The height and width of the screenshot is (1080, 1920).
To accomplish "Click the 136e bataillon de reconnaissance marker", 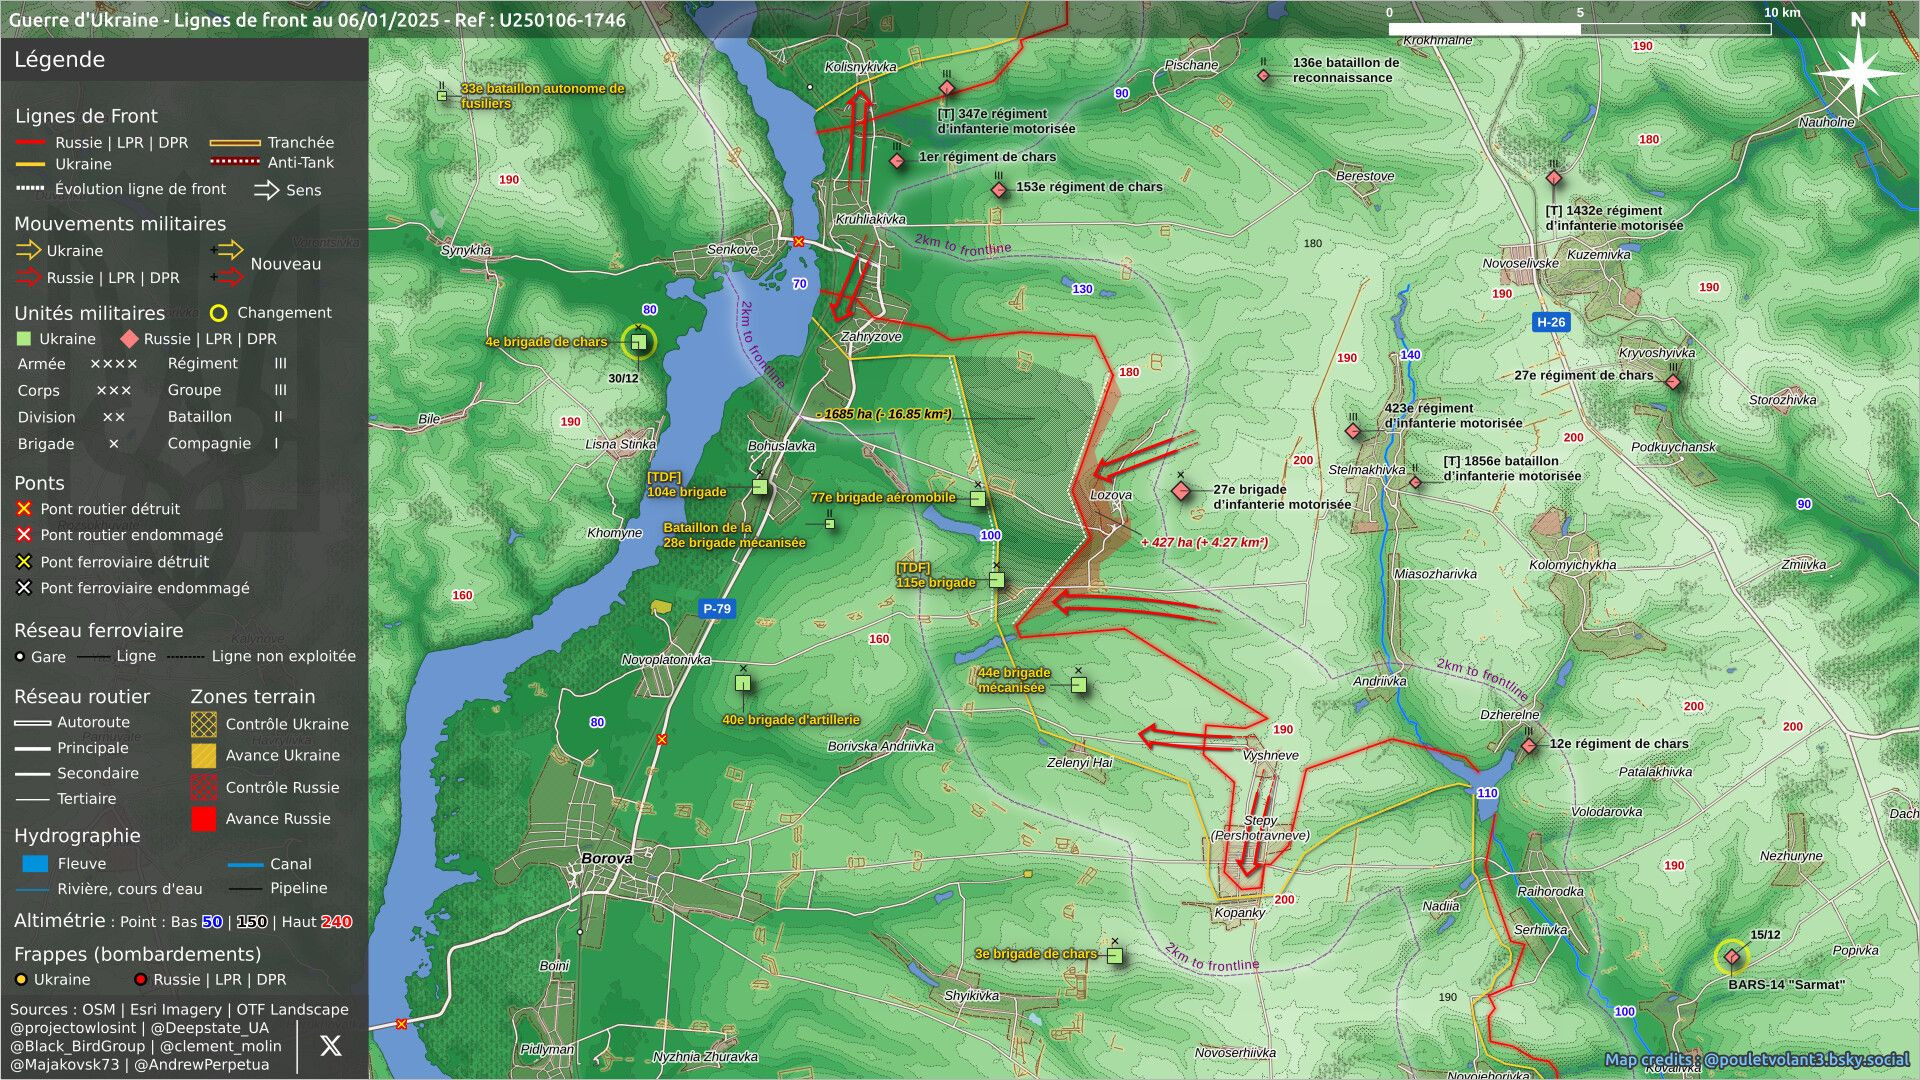I will (1263, 75).
